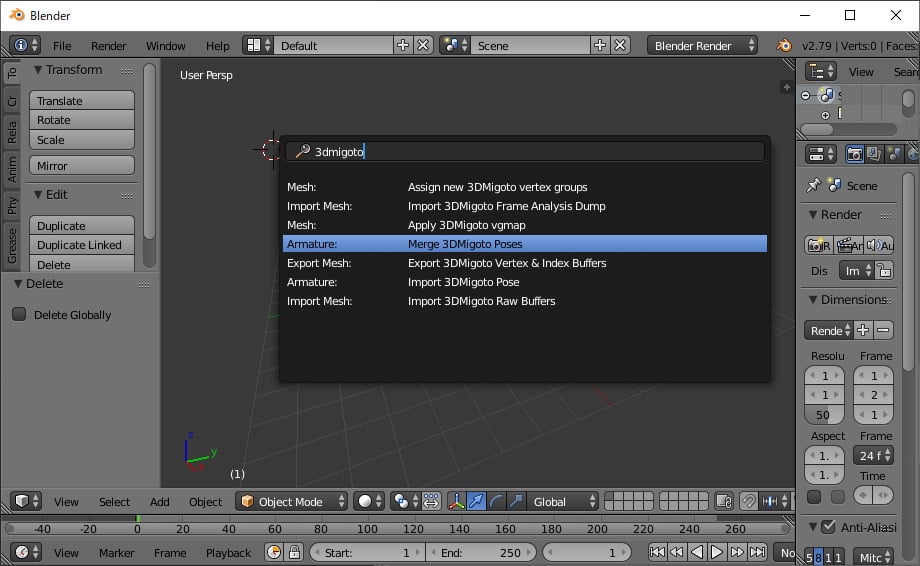Click the 3dmigoto search field
Image resolution: width=920 pixels, height=566 pixels.
tap(525, 151)
